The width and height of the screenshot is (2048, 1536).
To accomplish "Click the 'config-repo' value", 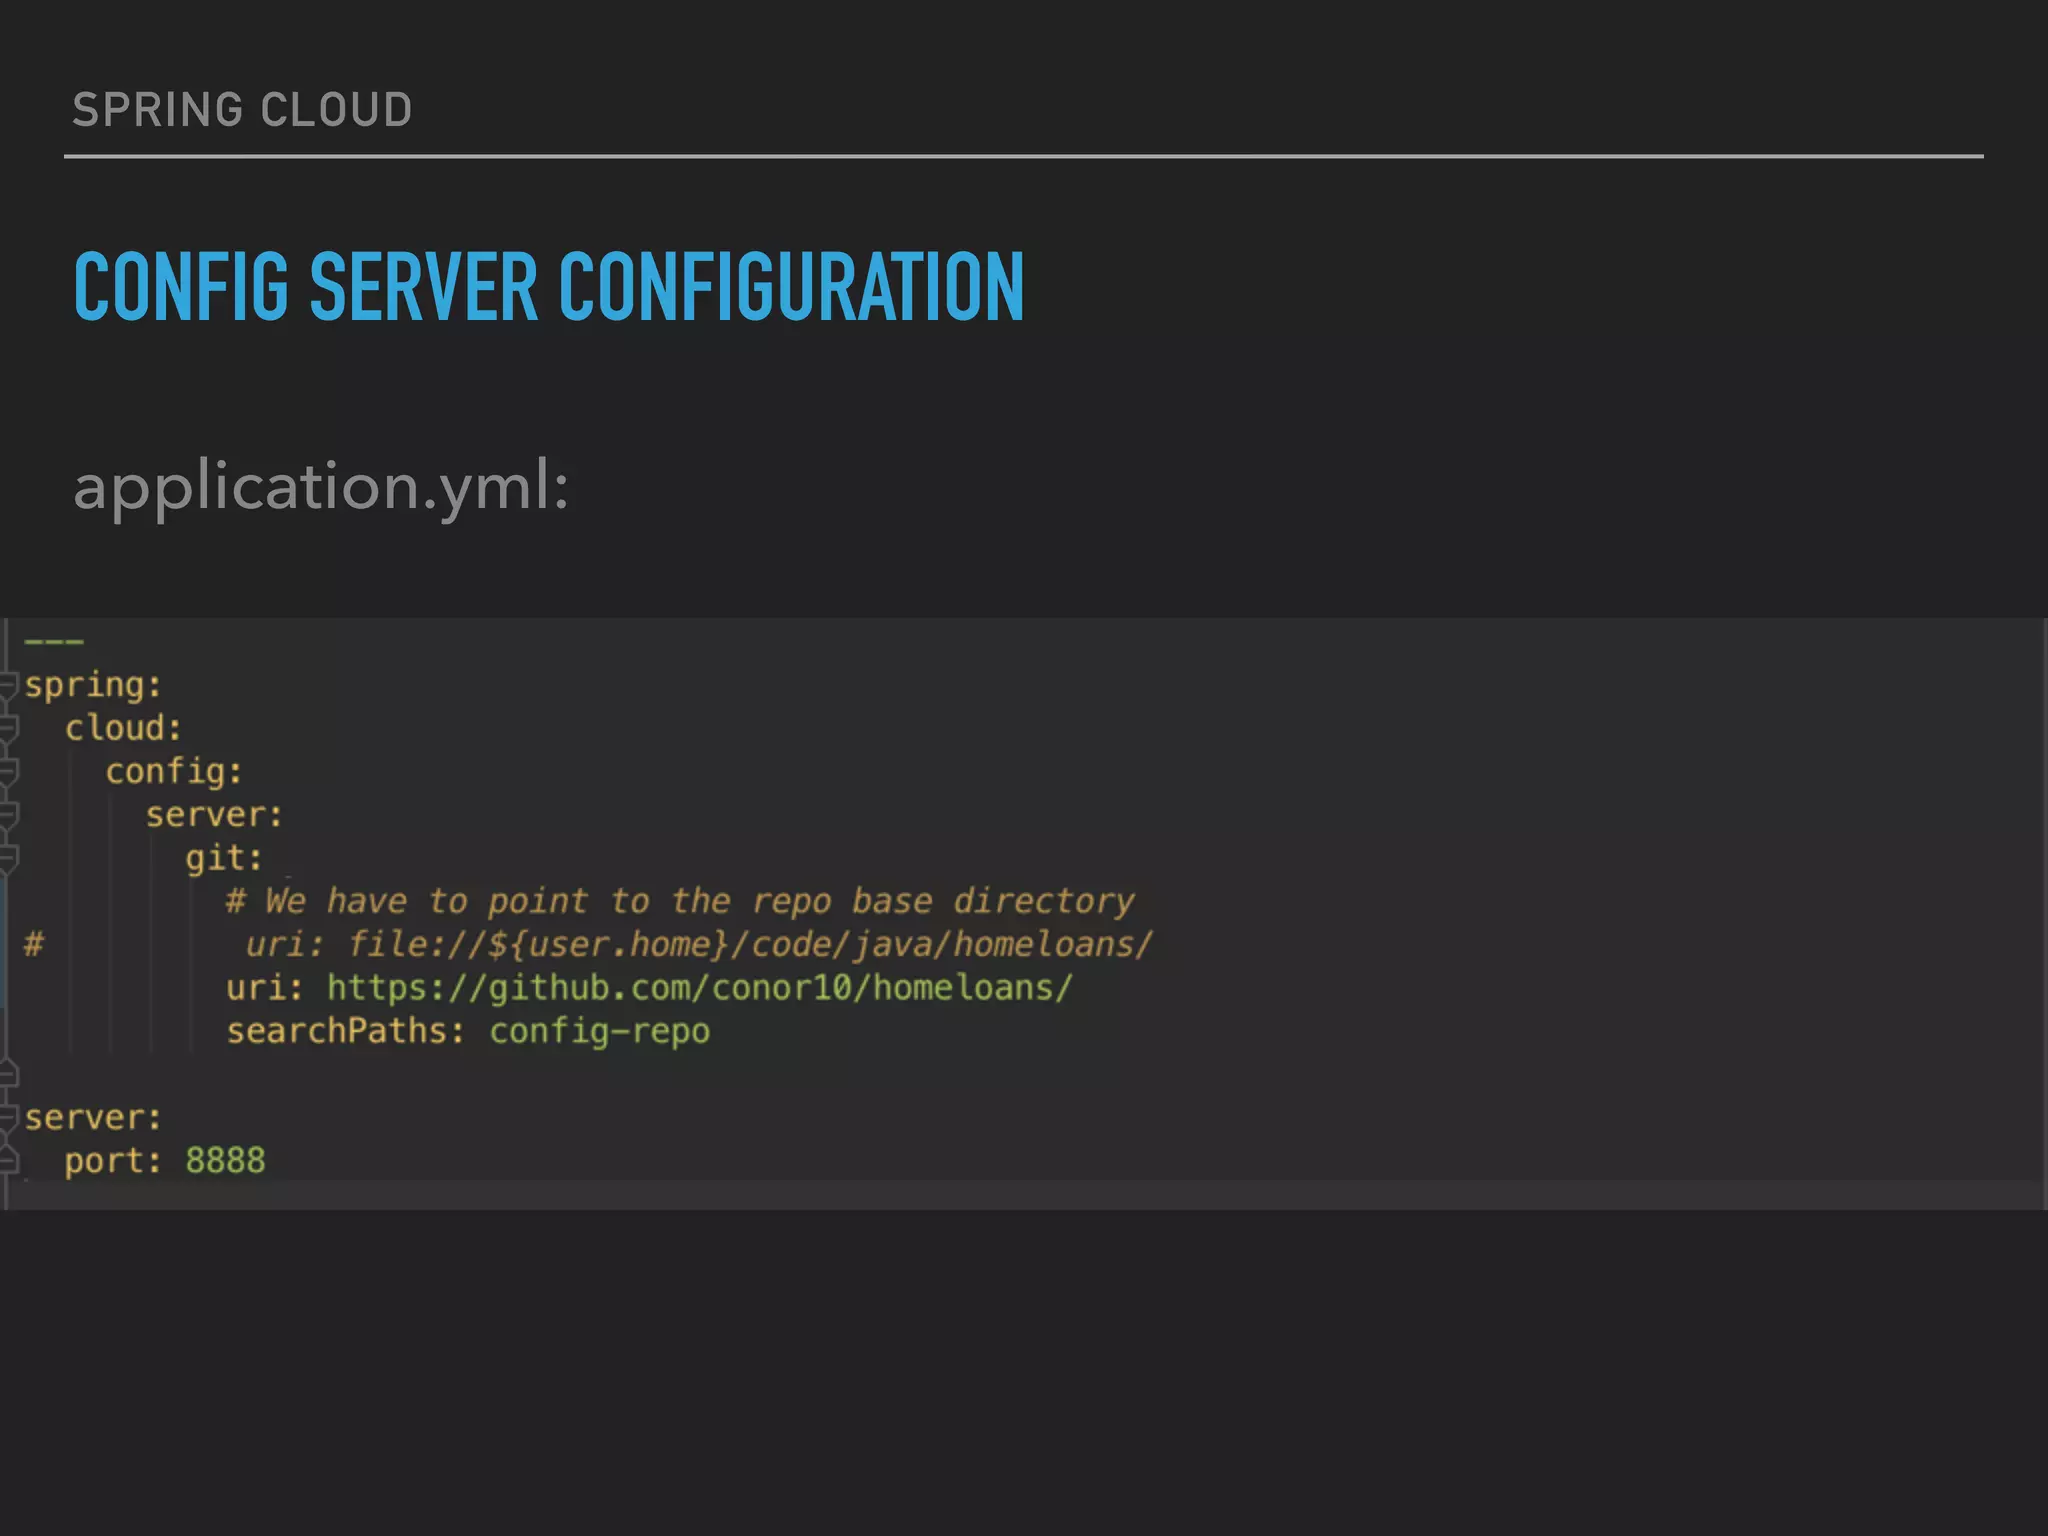I will coord(599,1032).
